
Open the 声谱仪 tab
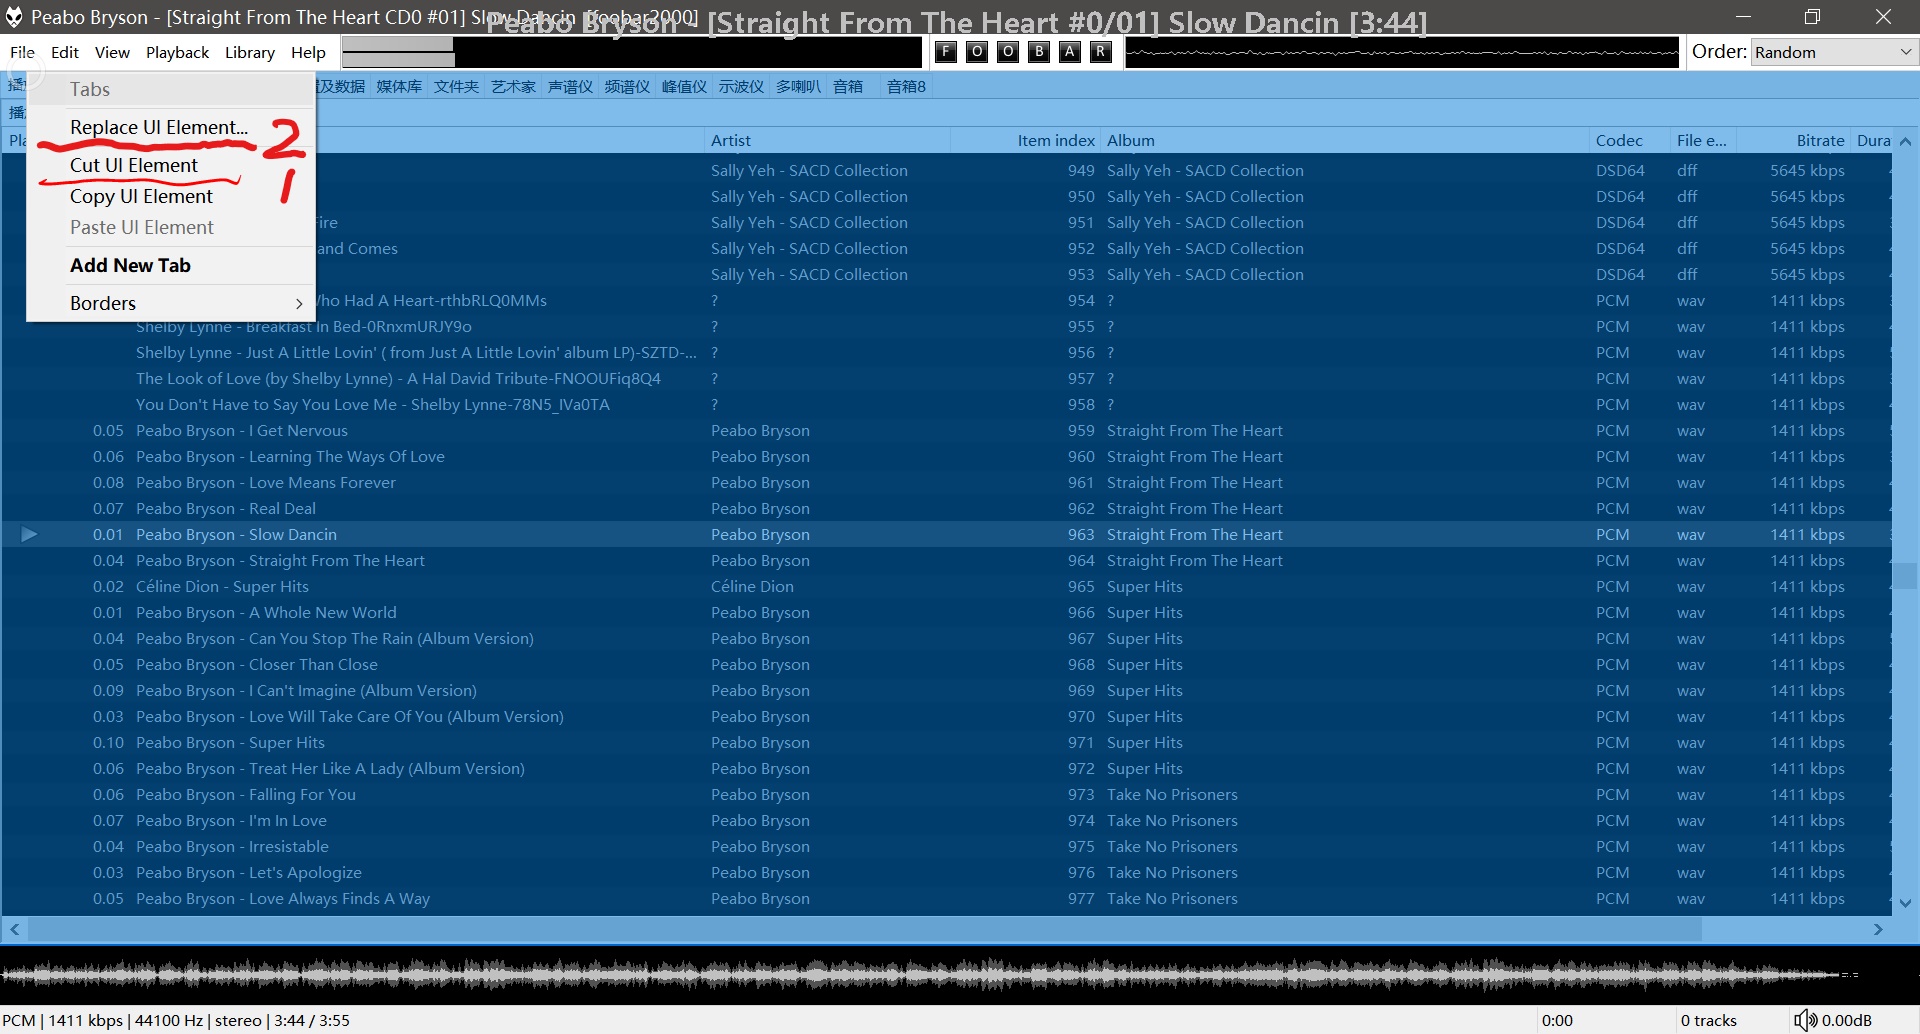(570, 87)
